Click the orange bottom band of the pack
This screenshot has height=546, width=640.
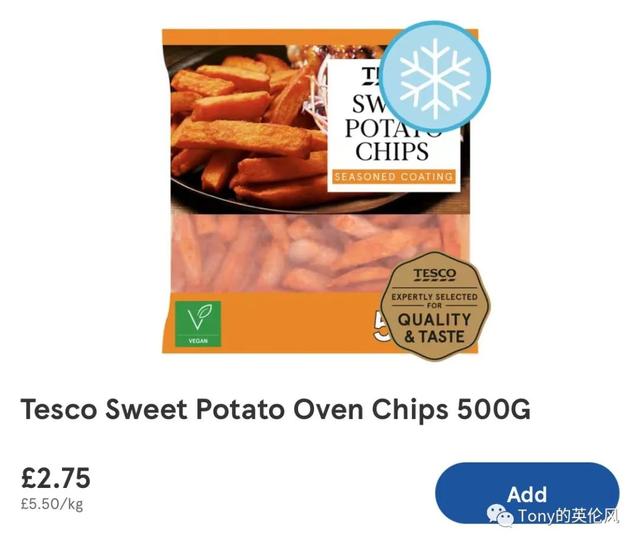point(273,323)
